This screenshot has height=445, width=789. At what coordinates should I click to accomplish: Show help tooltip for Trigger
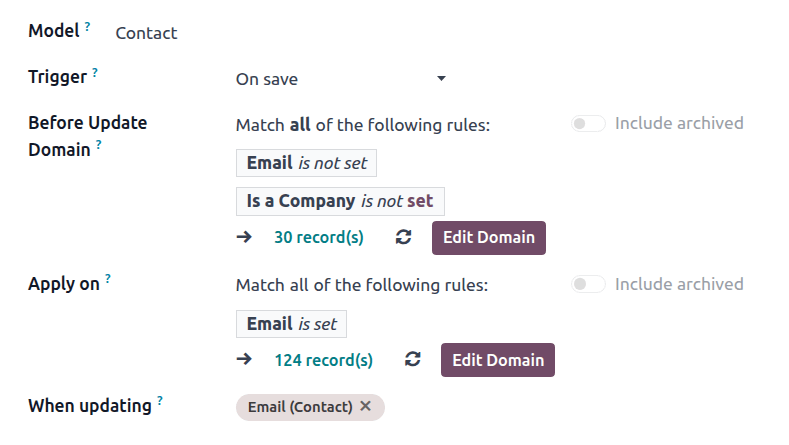95,73
